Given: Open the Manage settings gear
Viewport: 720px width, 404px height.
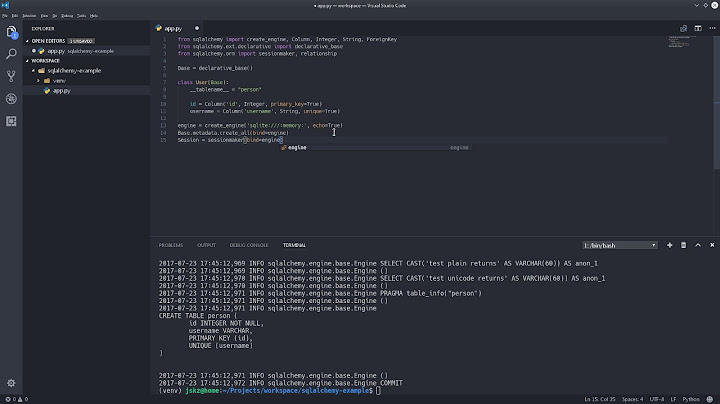Looking at the screenshot, I should 11,383.
